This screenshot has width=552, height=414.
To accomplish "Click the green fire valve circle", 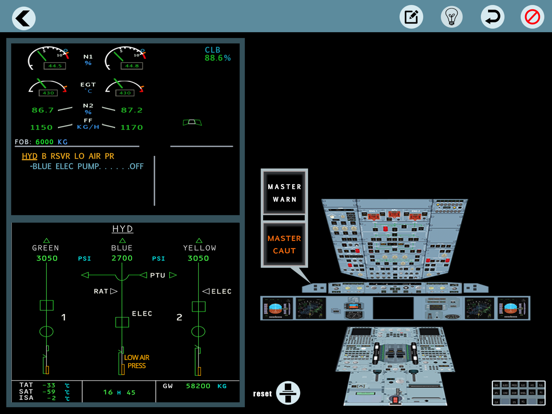I will pyautogui.click(x=46, y=332).
